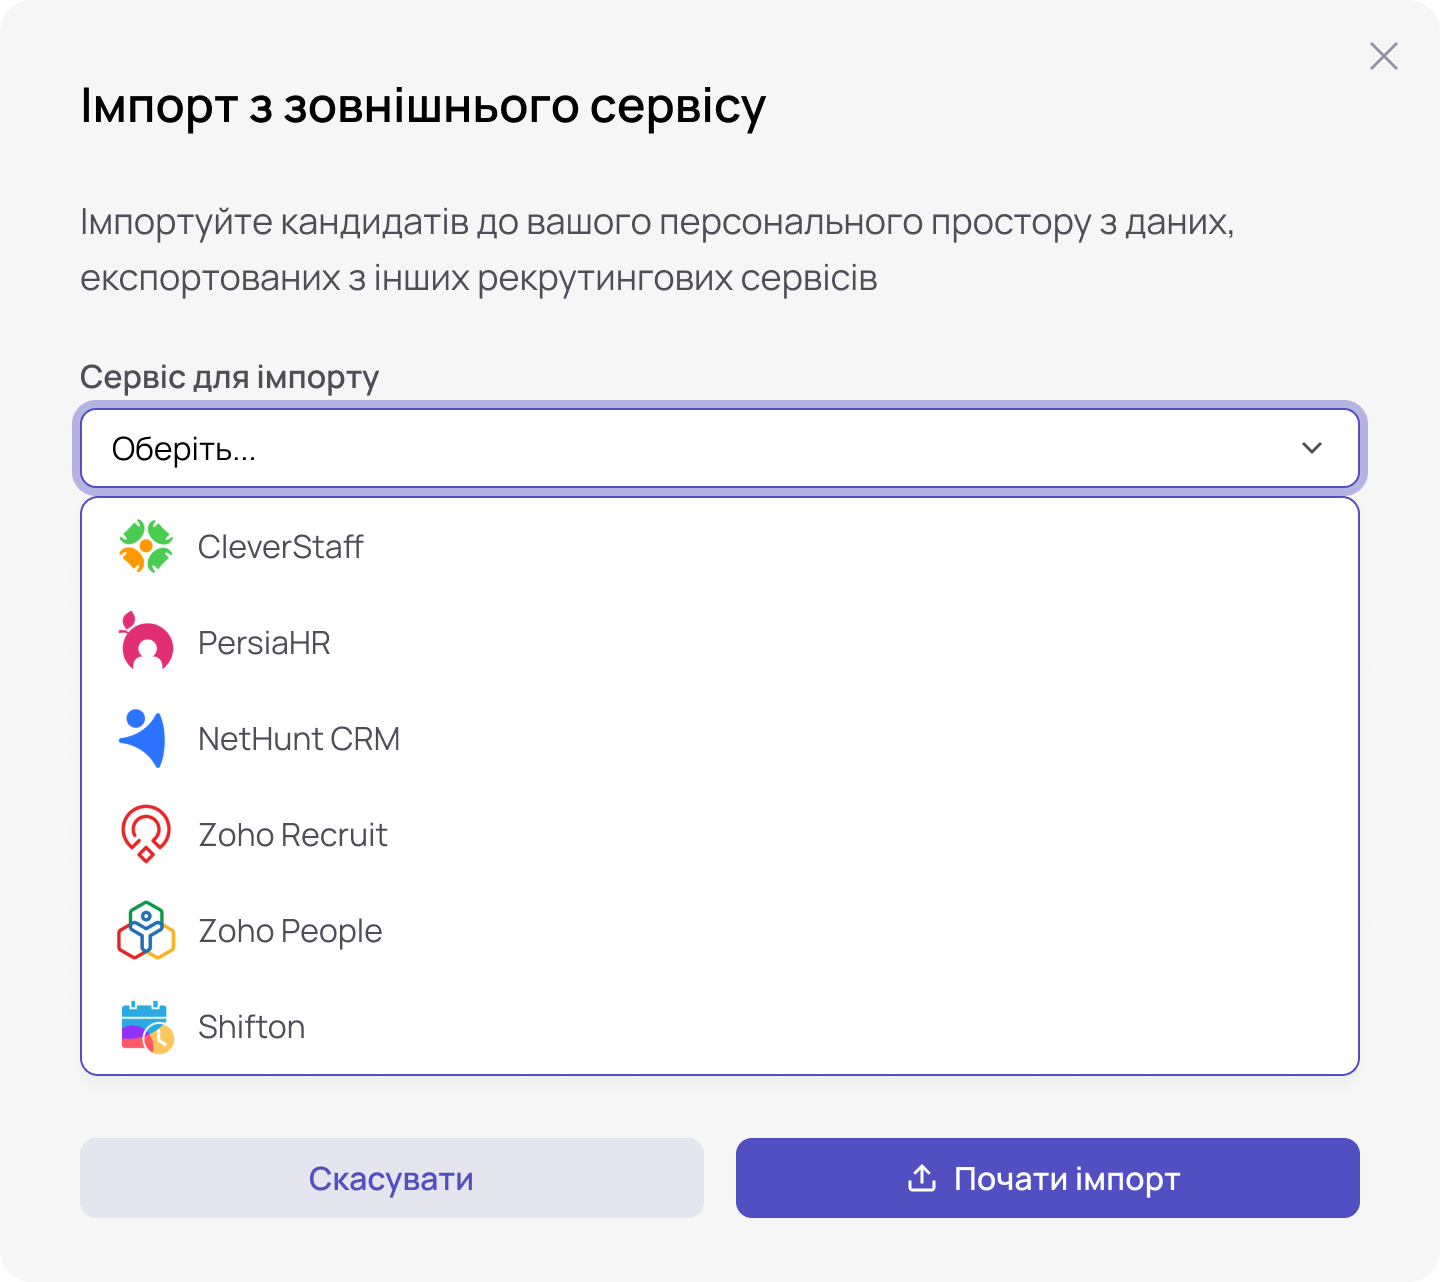
Task: Click the upload icon on Почати імпорт button
Action: (920, 1178)
